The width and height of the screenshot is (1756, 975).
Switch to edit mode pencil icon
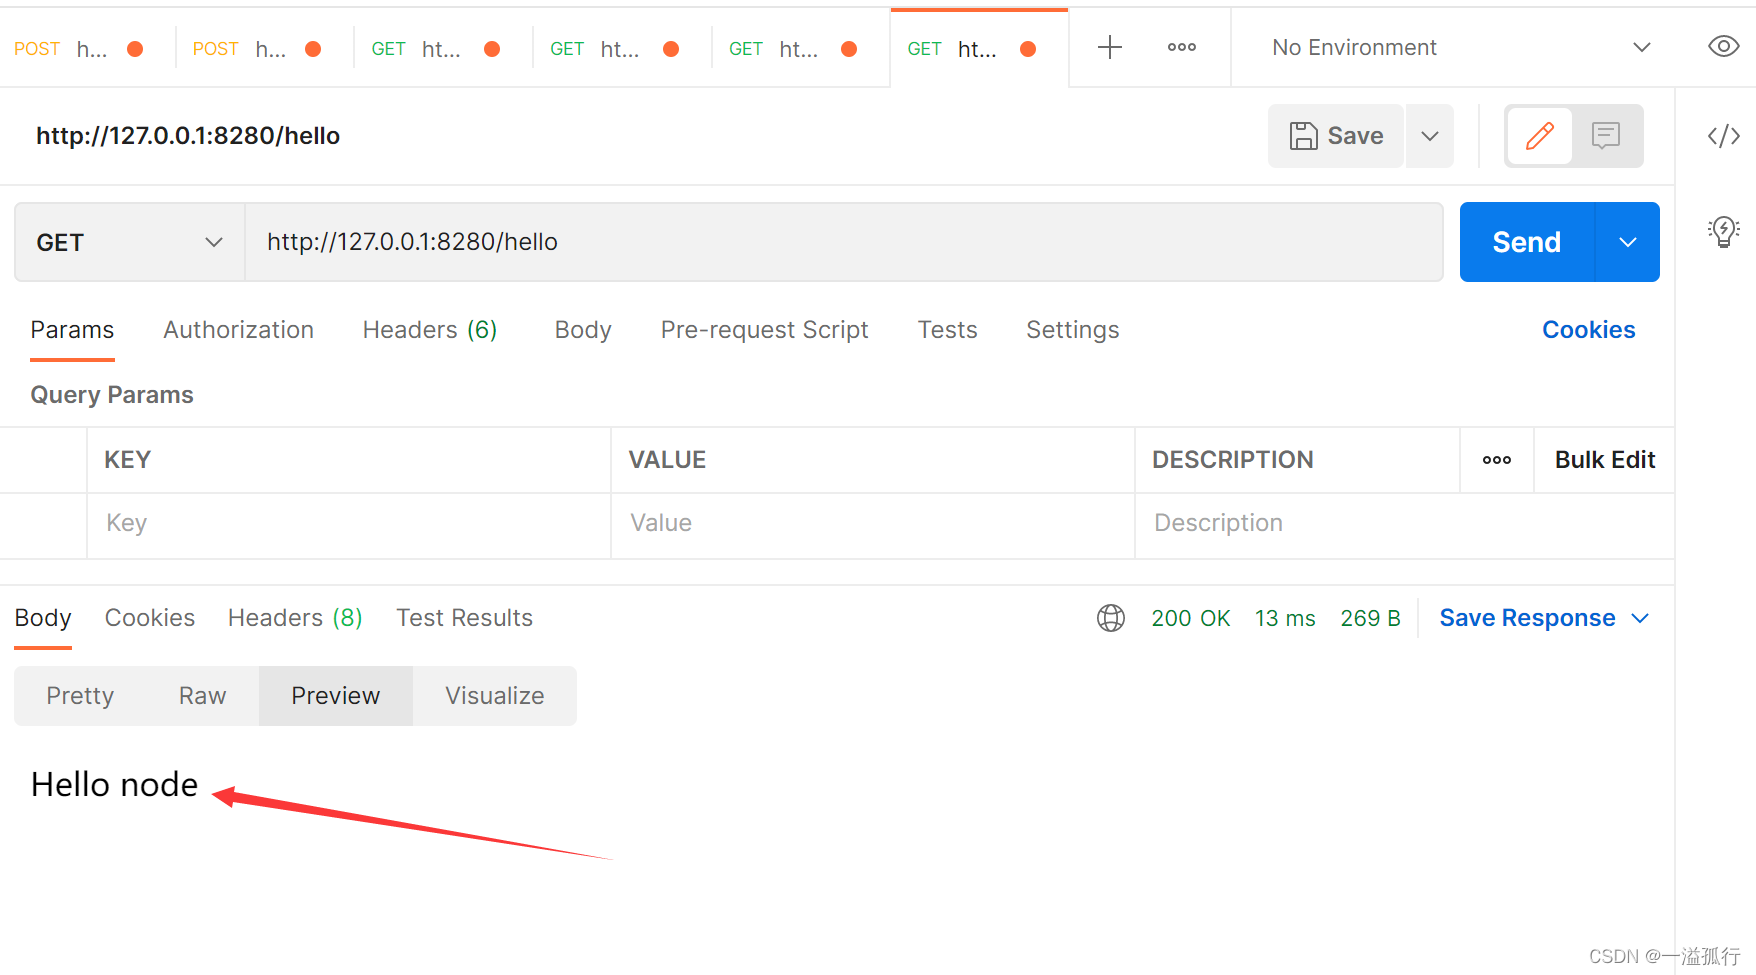pyautogui.click(x=1540, y=135)
